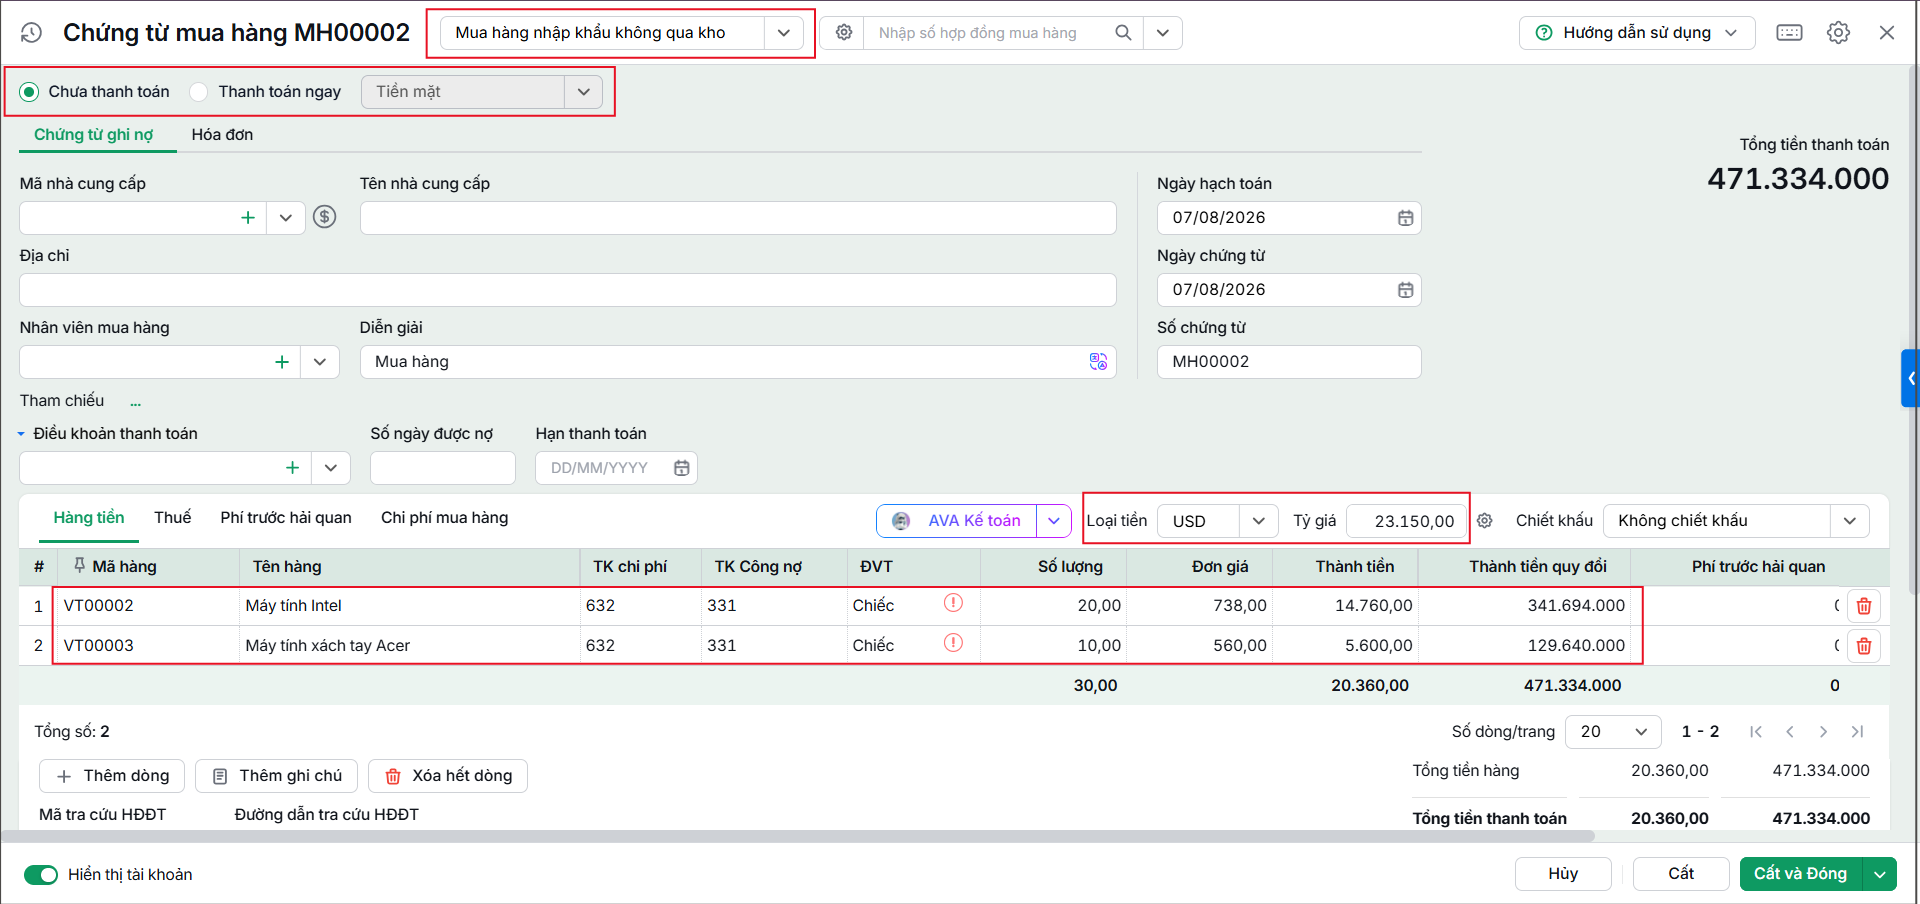Toggle the Hiển thị tài khoản switch
1920x904 pixels.
tap(42, 875)
